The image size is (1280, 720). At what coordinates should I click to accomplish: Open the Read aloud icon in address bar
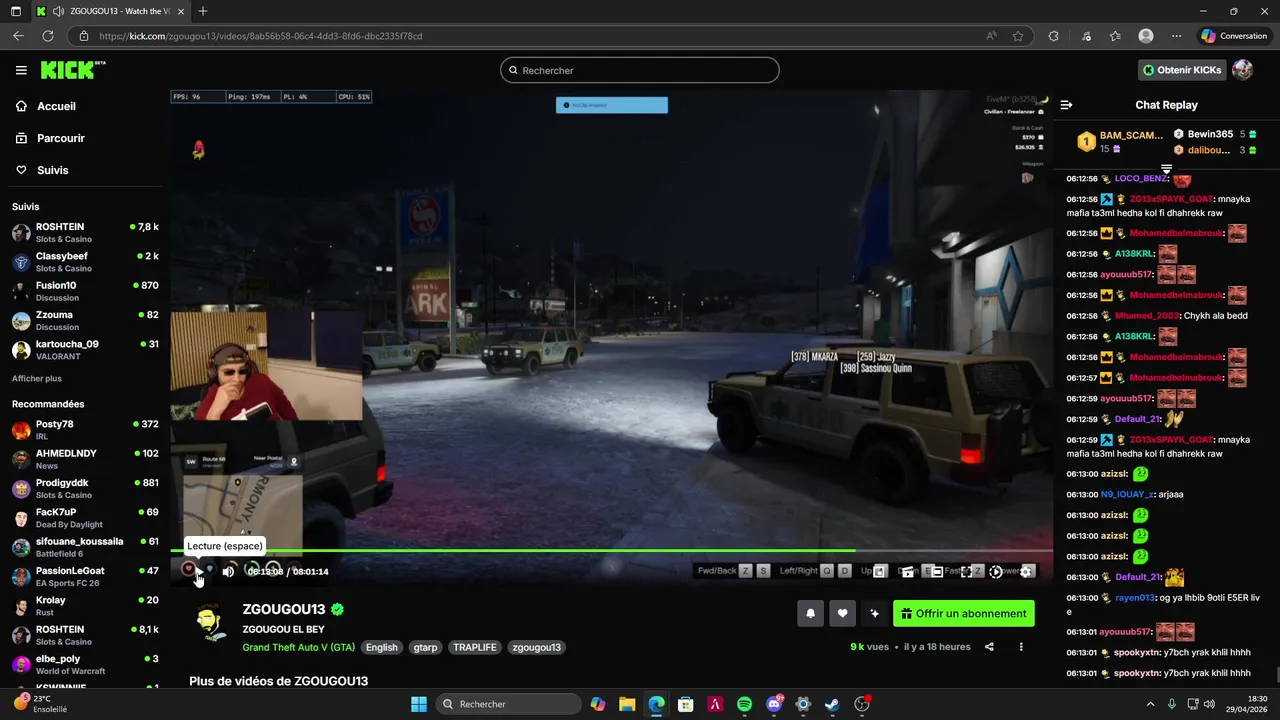tap(991, 36)
